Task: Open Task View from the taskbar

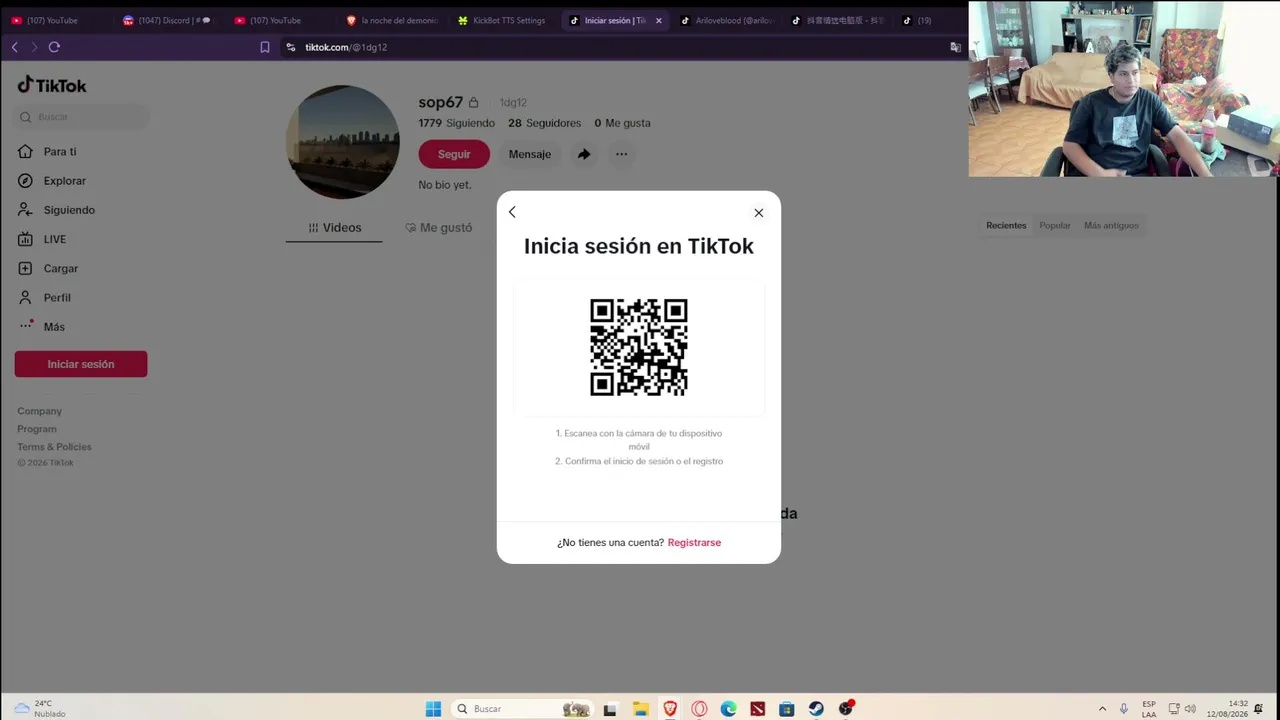Action: [x=610, y=709]
